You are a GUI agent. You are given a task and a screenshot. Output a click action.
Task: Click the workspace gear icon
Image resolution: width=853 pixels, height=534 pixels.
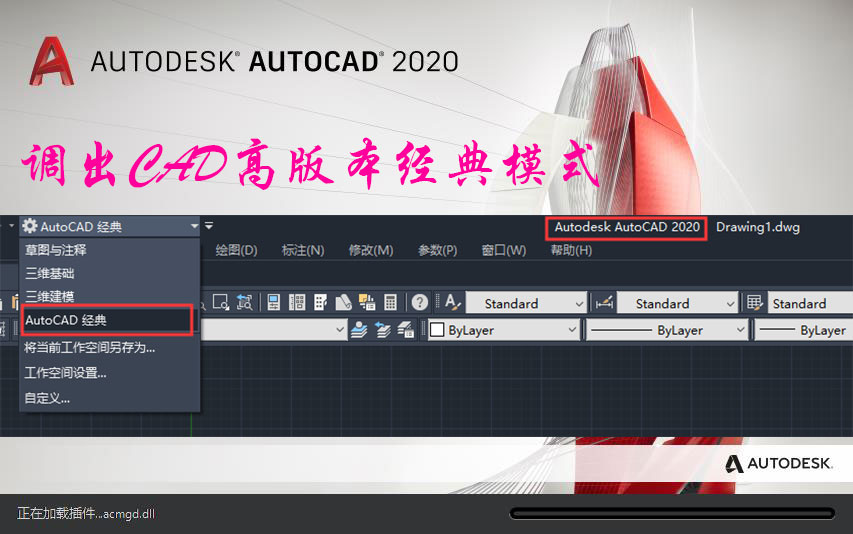point(29,226)
